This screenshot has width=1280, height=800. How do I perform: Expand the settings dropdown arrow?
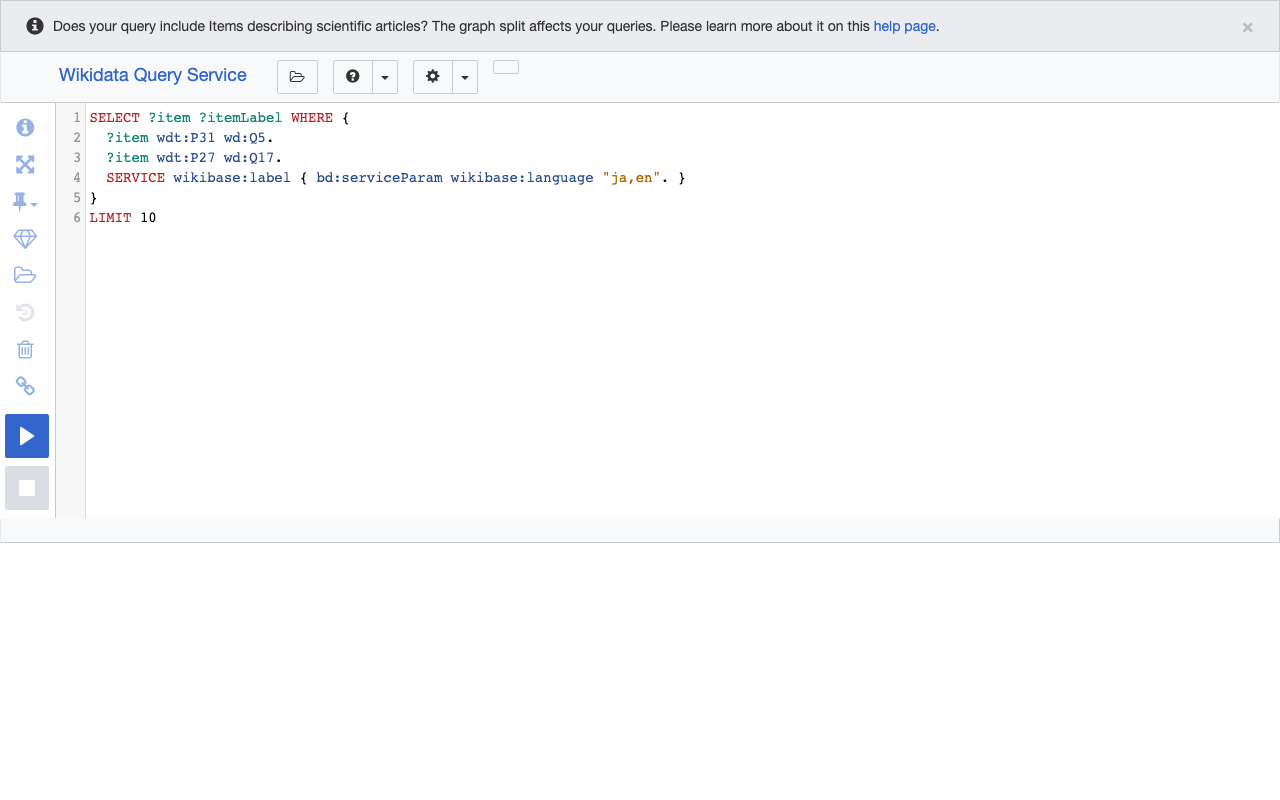[x=464, y=76]
